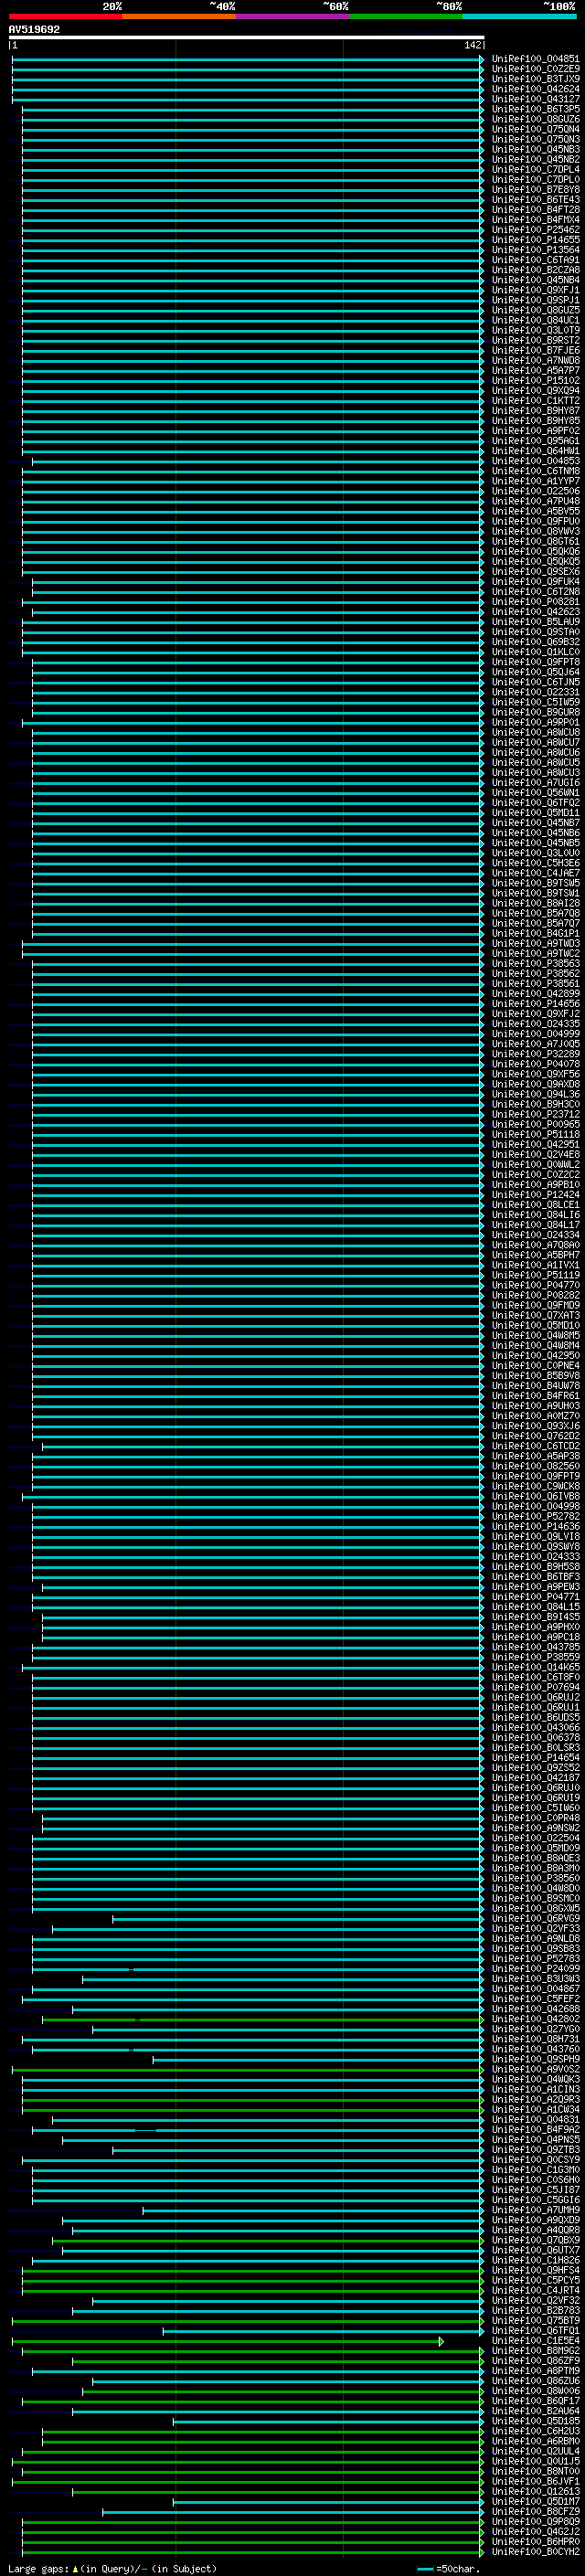Screen dimensions: 585x2576
Task: Select the UniRef100_P32289 label
Action: tap(535, 1054)
